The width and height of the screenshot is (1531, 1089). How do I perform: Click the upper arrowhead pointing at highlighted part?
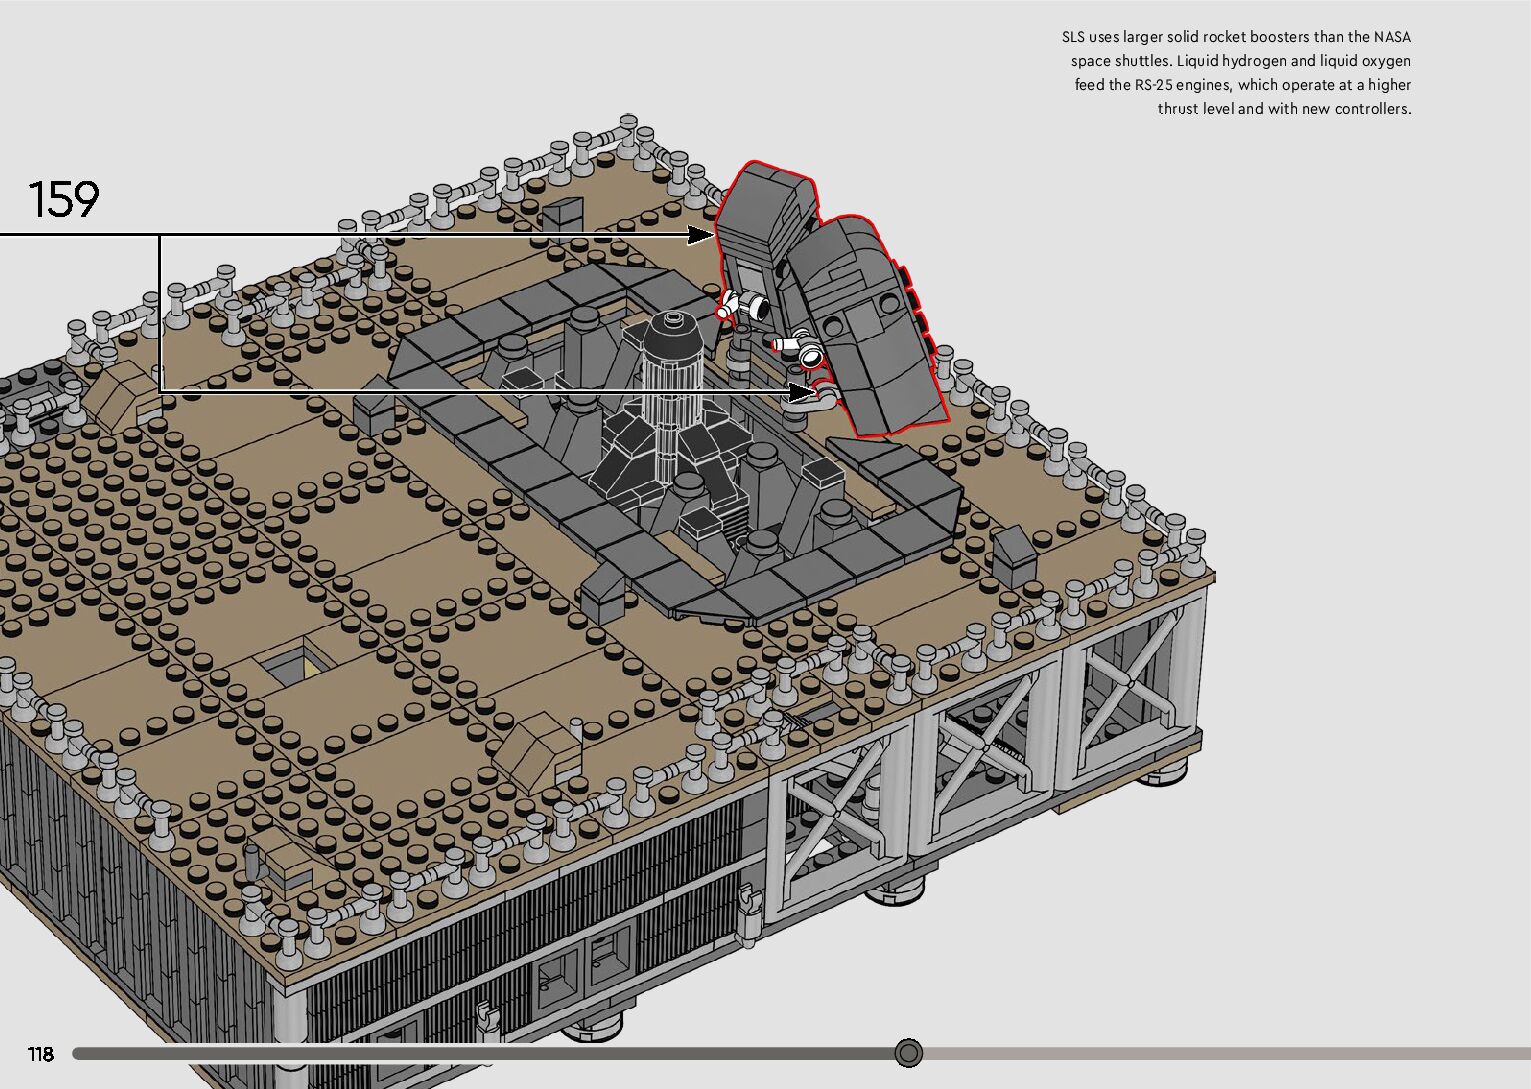tap(702, 235)
